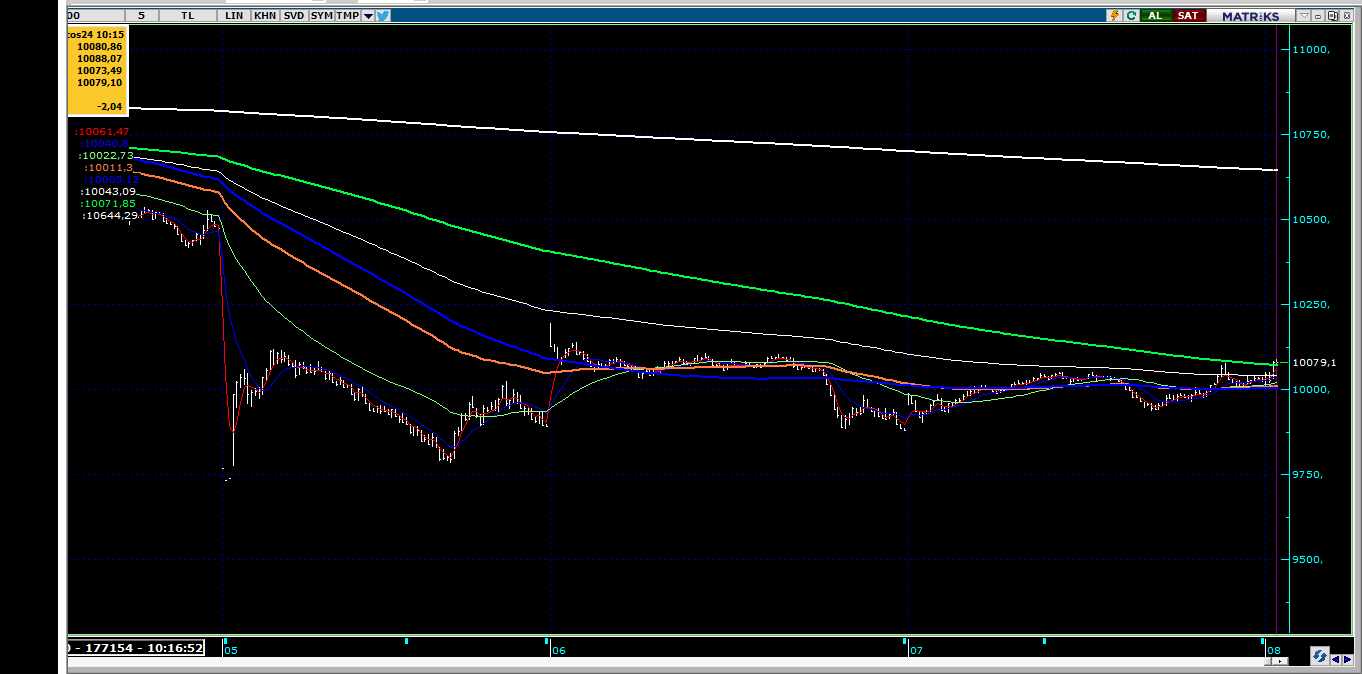Click the green AL buy button
1362x674 pixels.
click(x=1155, y=15)
